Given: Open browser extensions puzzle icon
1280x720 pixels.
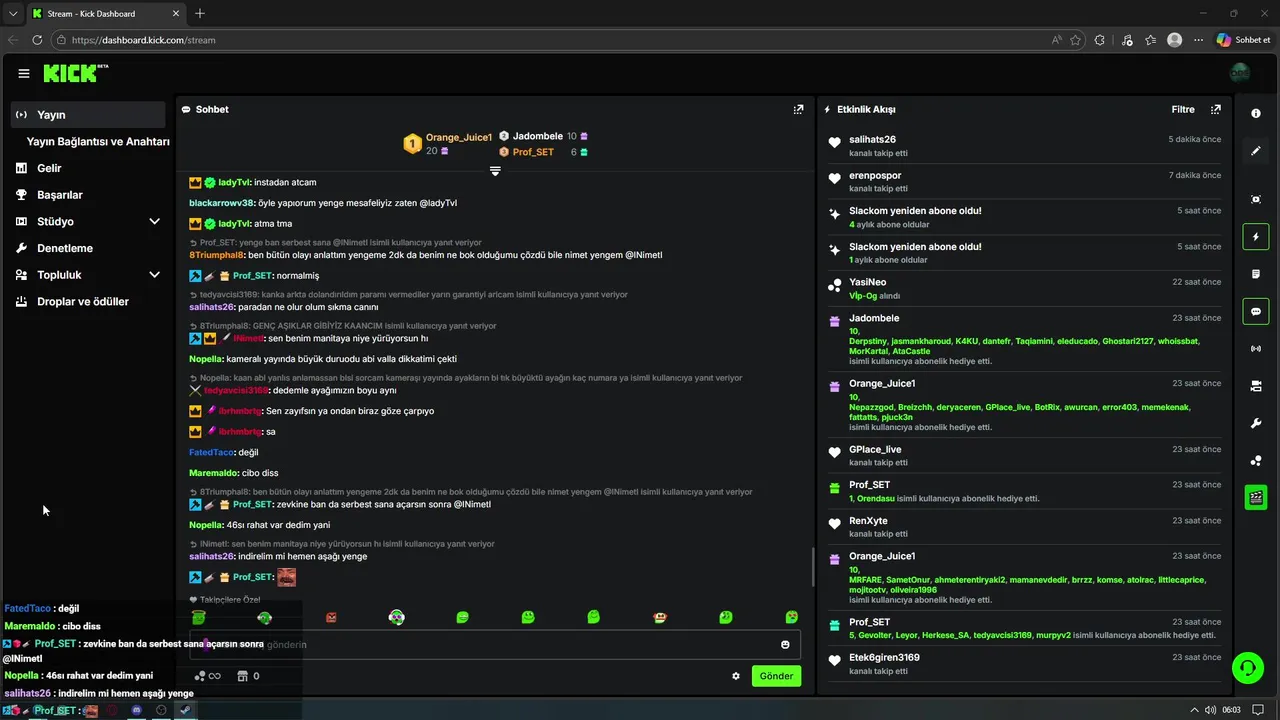Looking at the screenshot, I should (1100, 40).
